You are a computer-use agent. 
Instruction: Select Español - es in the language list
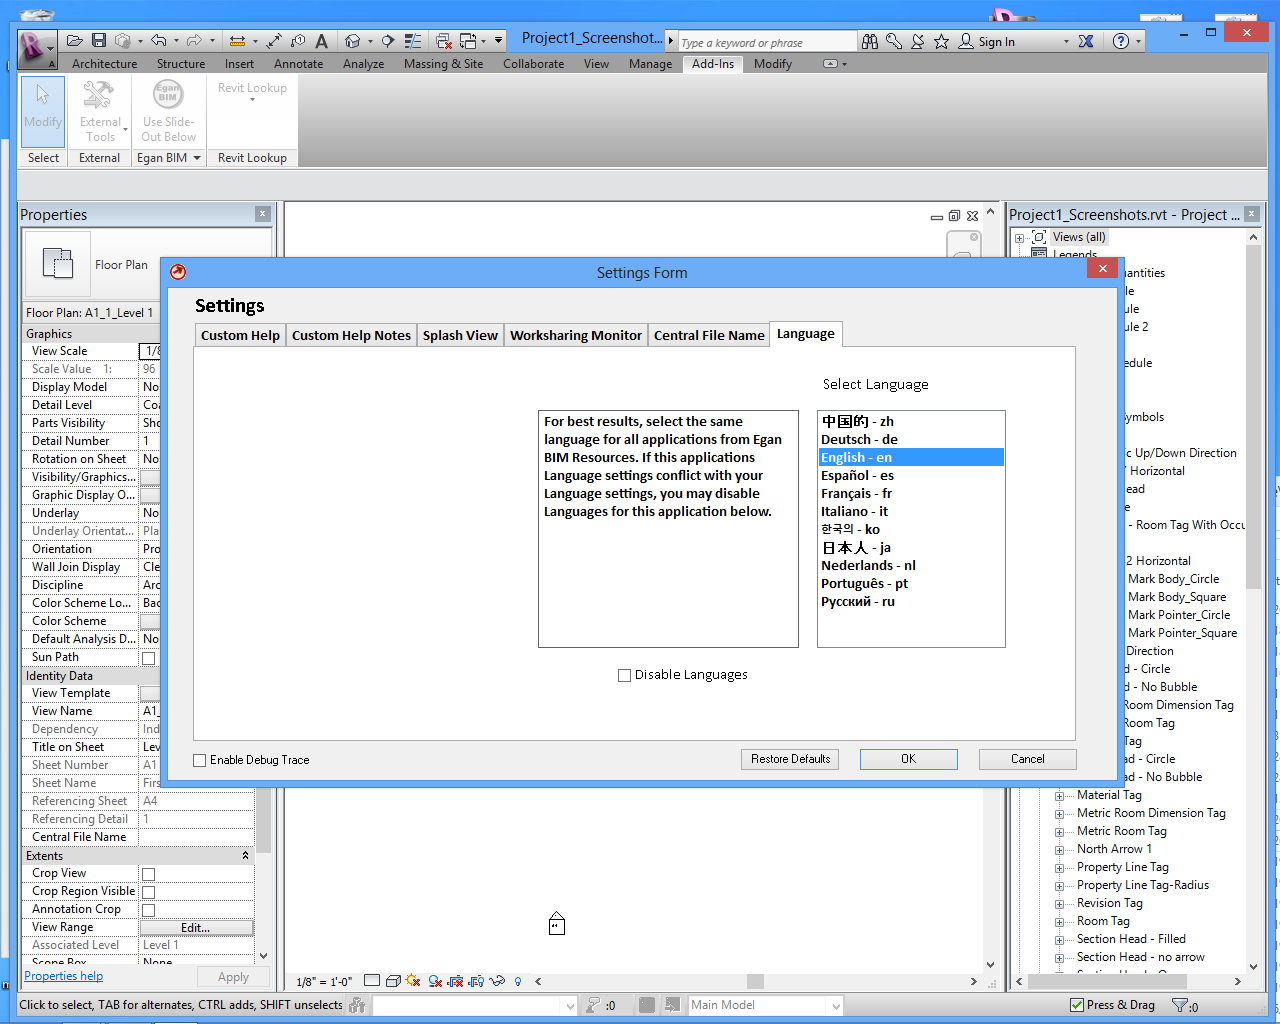(911, 476)
